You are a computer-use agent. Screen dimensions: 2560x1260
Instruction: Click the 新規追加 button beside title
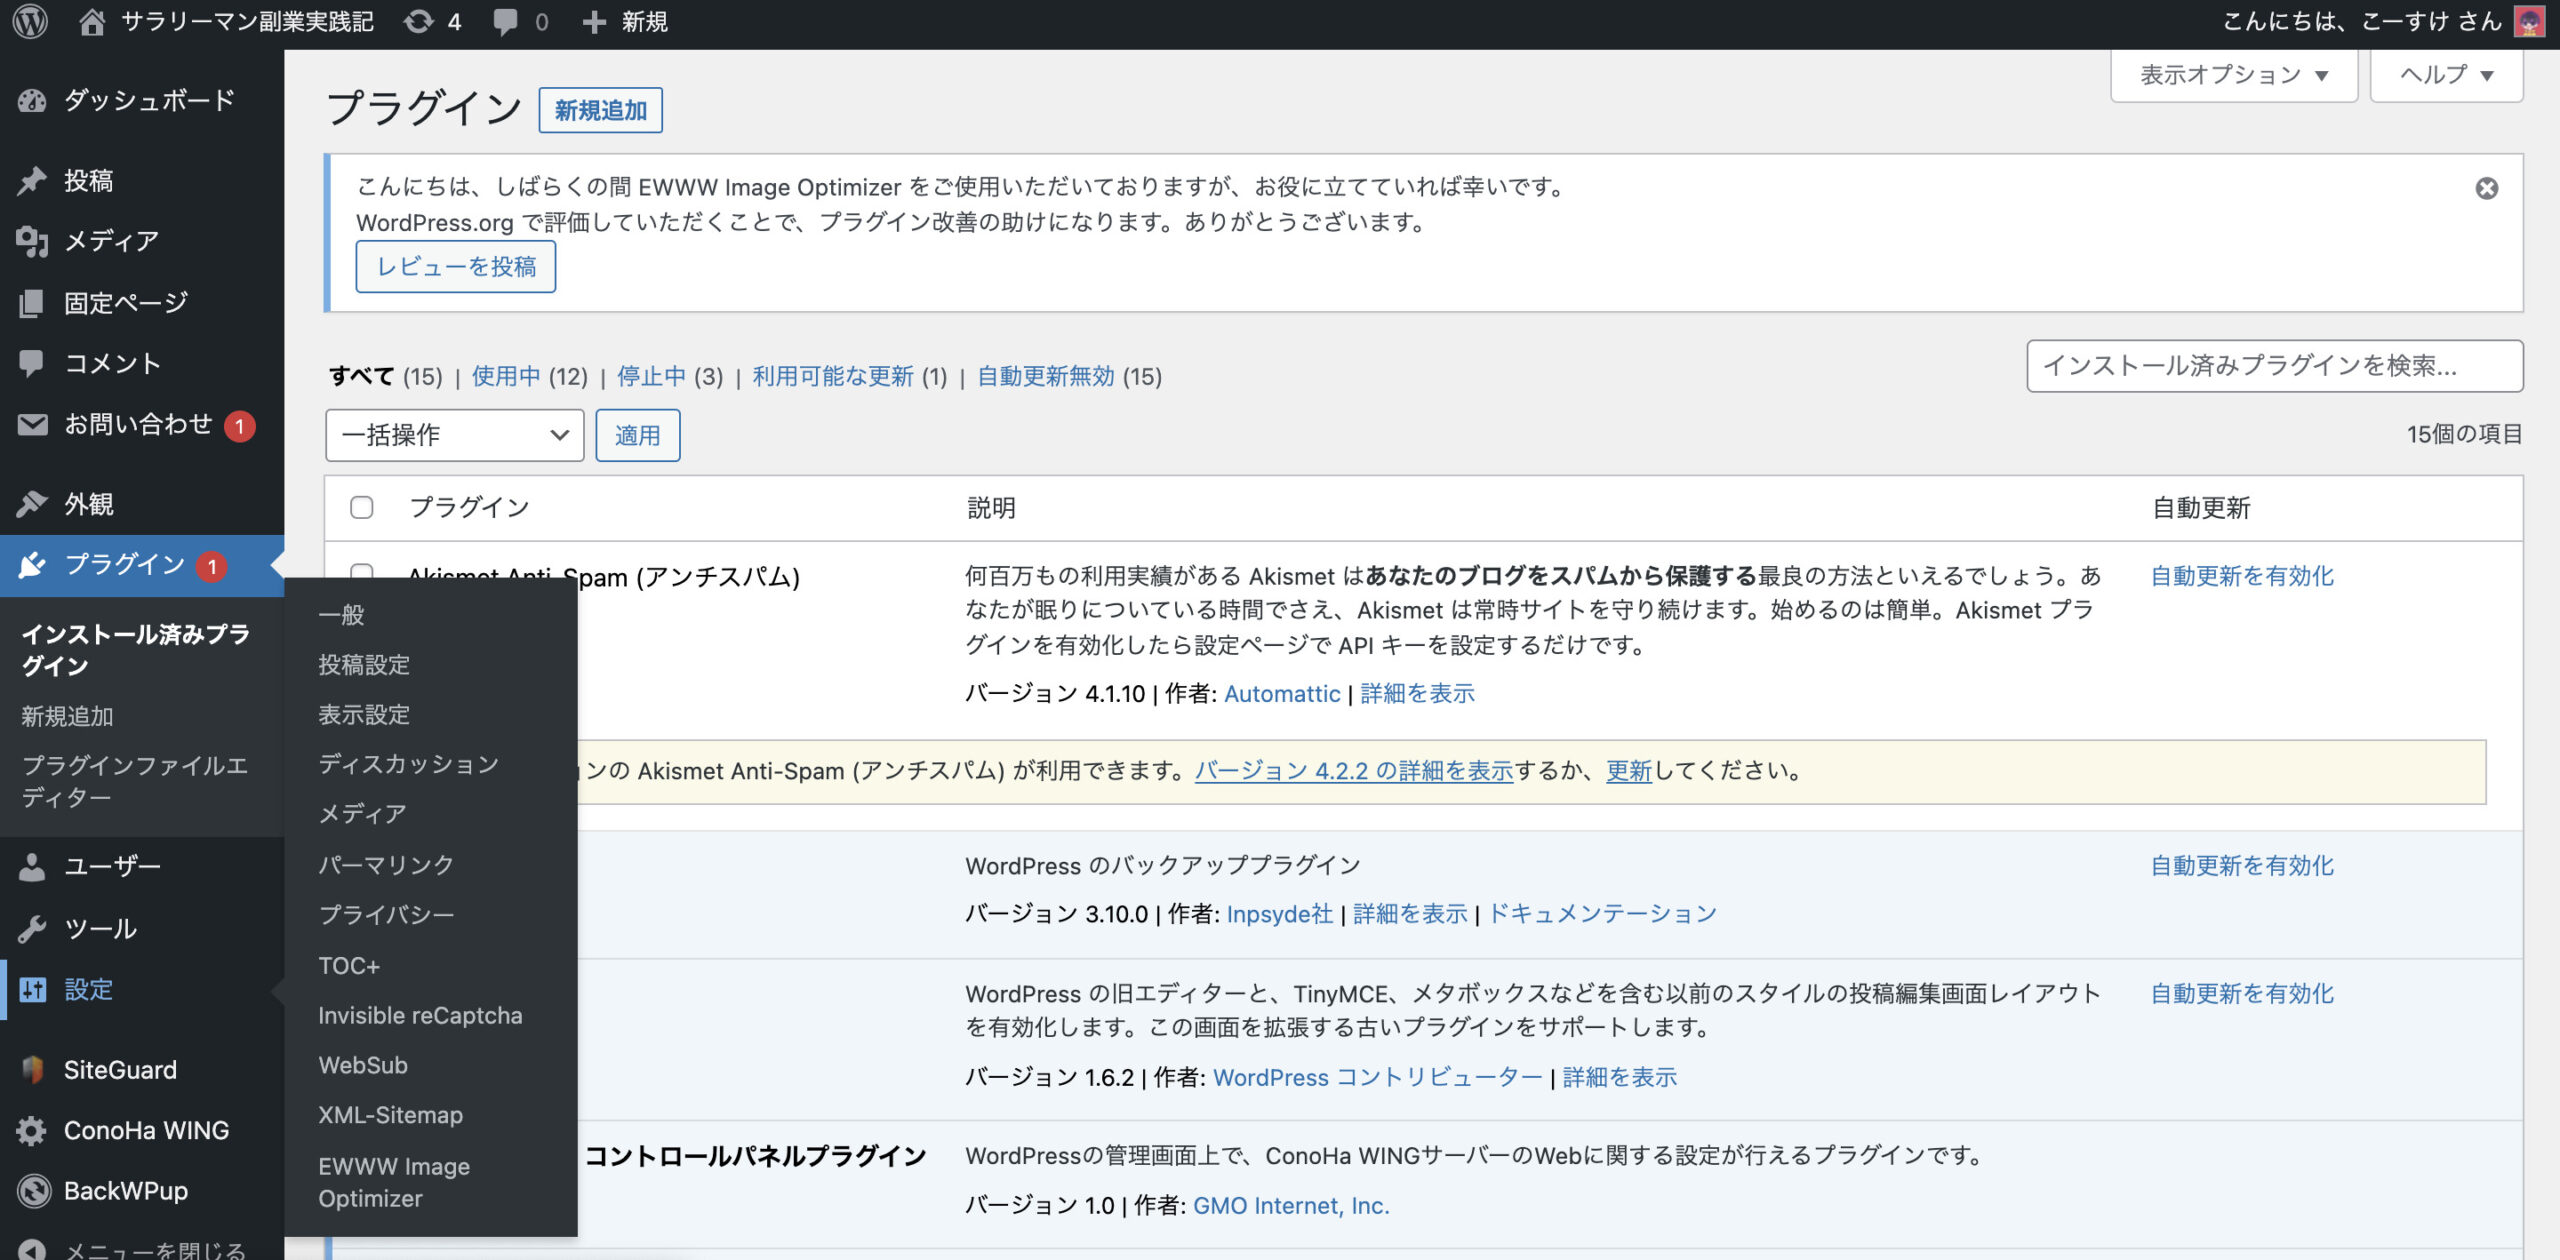pyautogui.click(x=600, y=110)
